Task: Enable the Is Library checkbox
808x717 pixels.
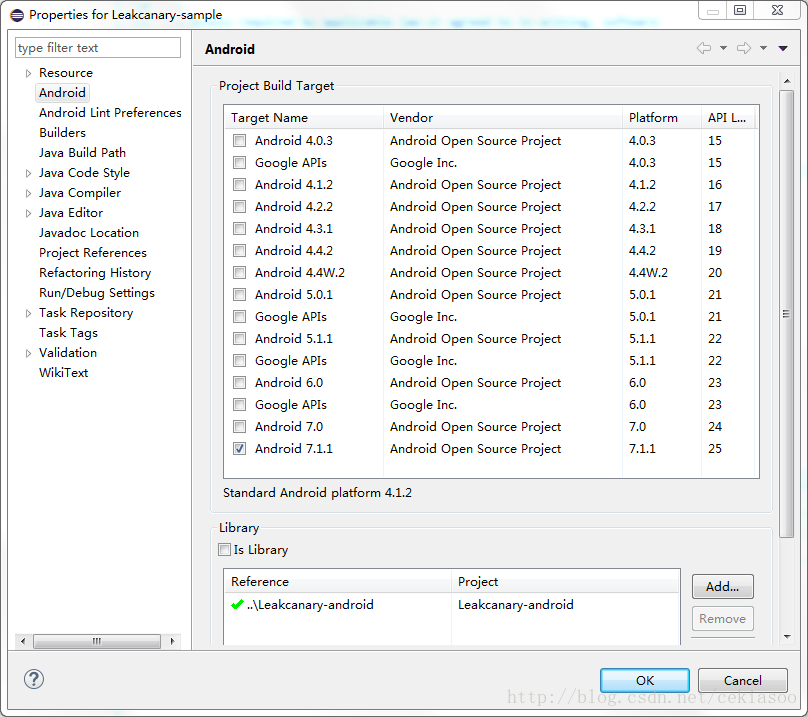Action: [x=224, y=549]
